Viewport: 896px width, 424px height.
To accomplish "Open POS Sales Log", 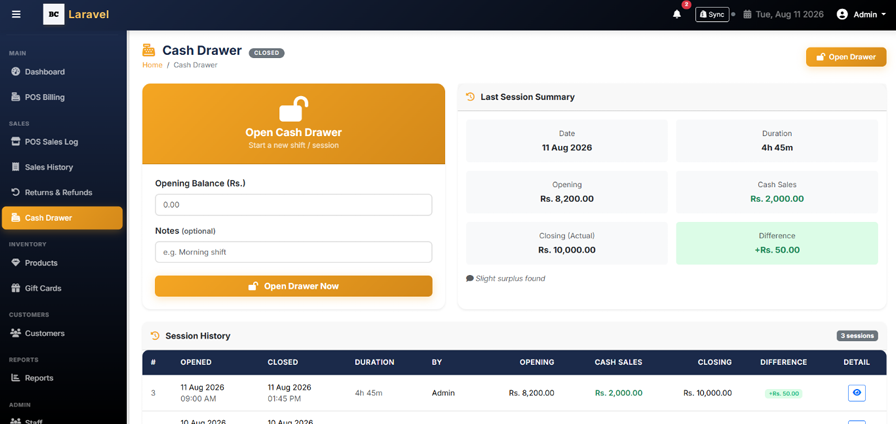I will click(x=62, y=142).
